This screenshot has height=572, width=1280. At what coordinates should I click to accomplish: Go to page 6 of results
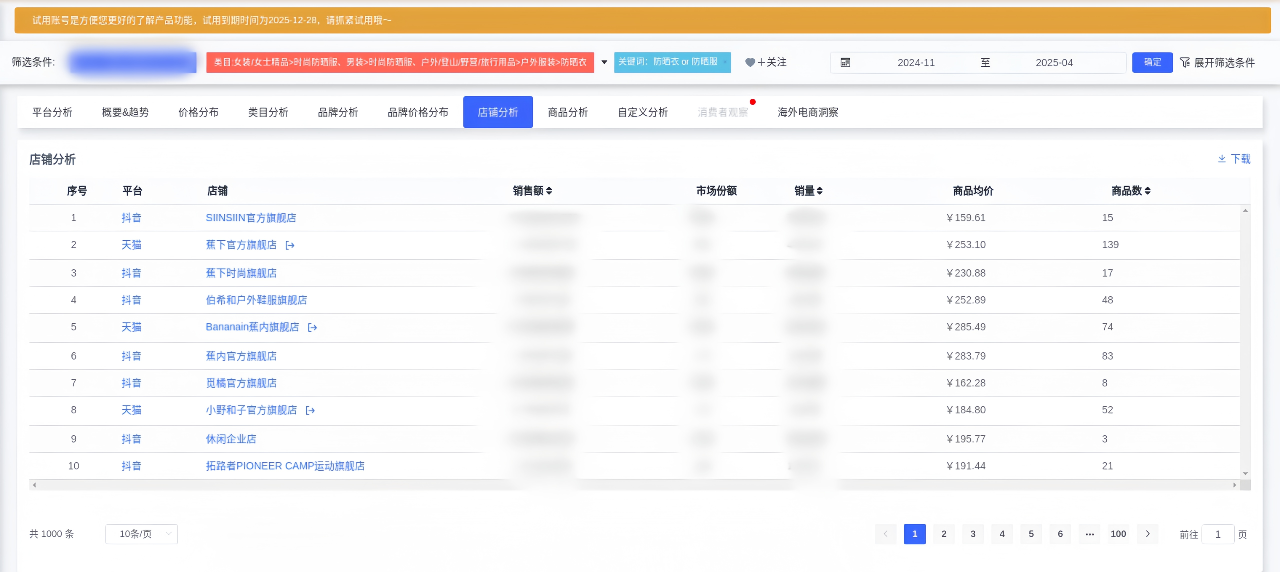click(x=1060, y=534)
